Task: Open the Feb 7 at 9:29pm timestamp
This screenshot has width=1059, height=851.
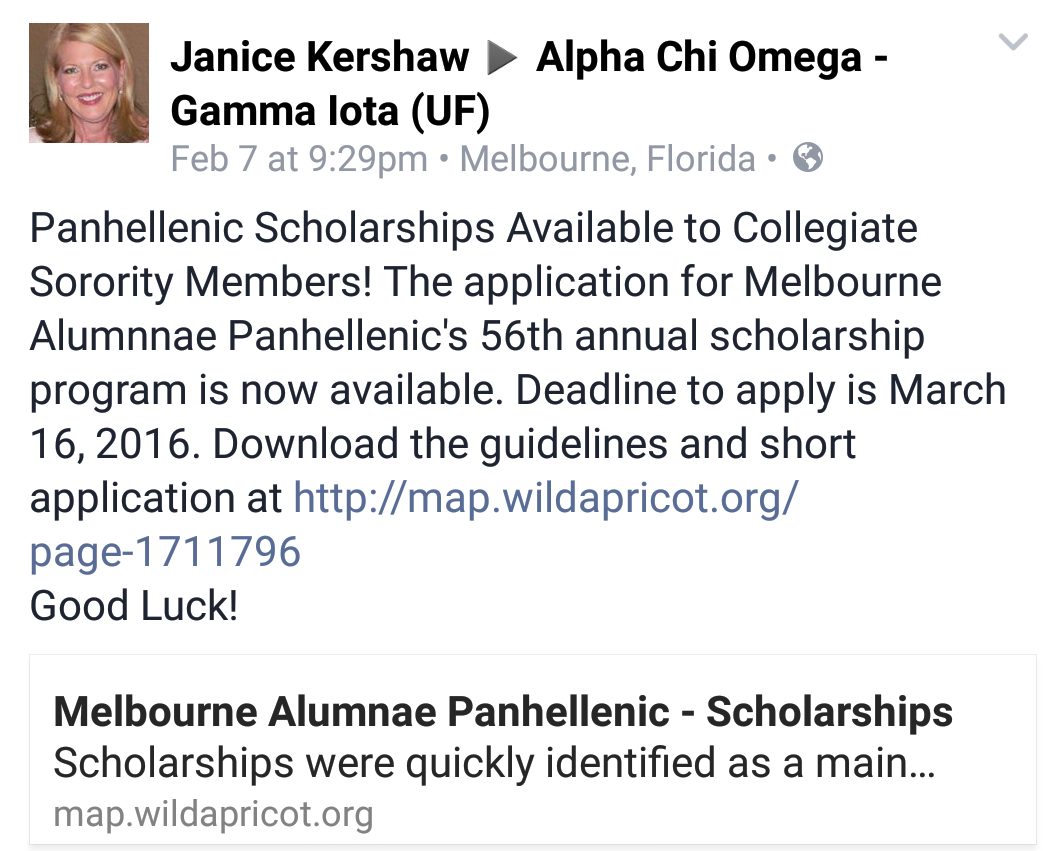Action: point(299,159)
